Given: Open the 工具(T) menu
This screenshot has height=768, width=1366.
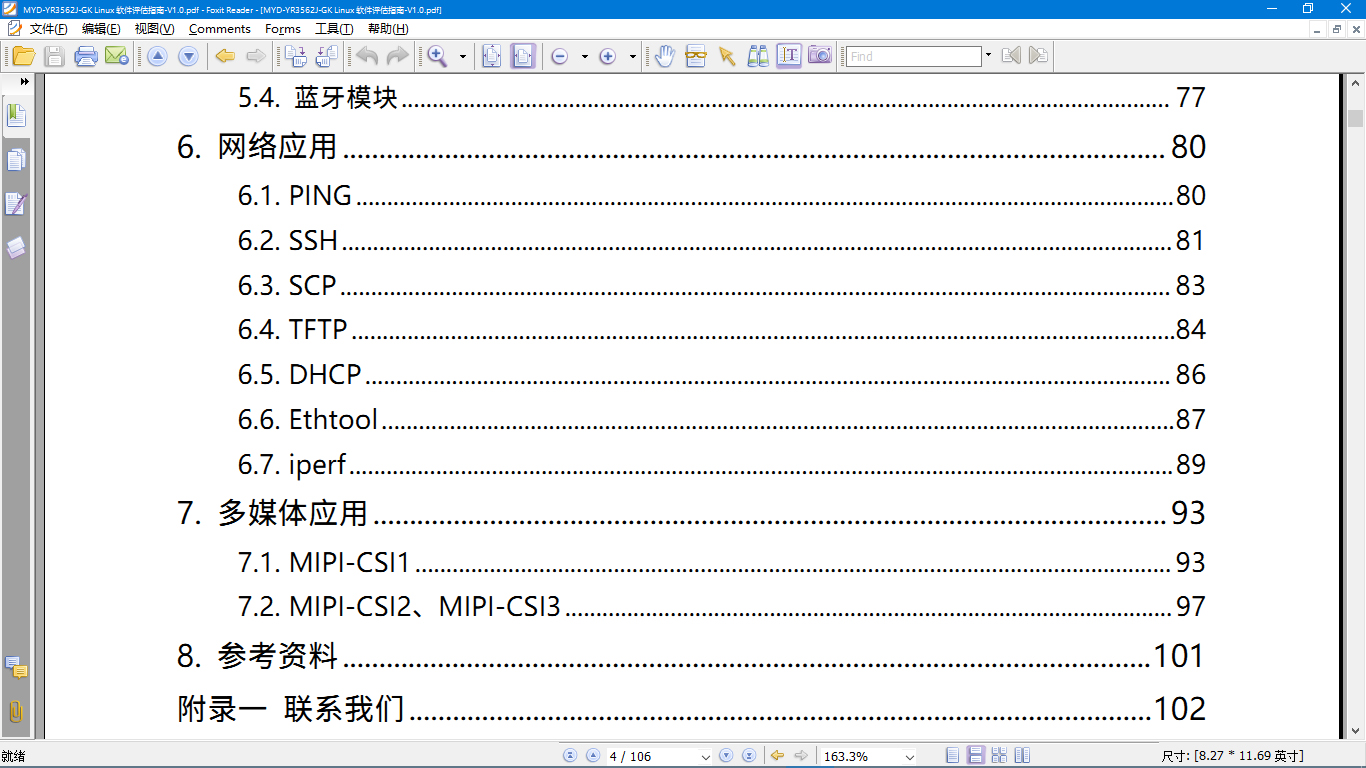Looking at the screenshot, I should tap(334, 29).
